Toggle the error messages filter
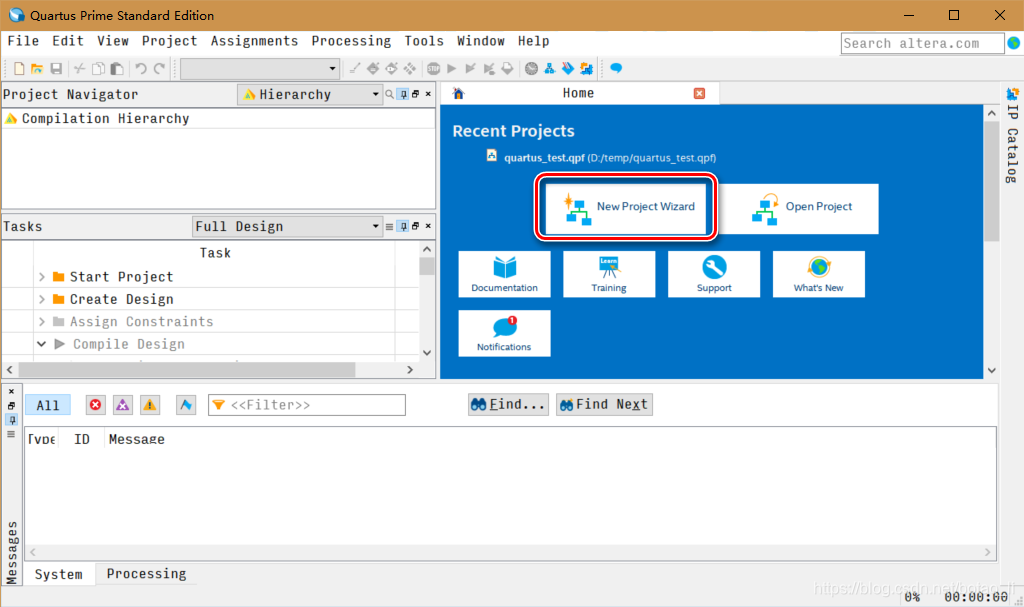 point(95,405)
